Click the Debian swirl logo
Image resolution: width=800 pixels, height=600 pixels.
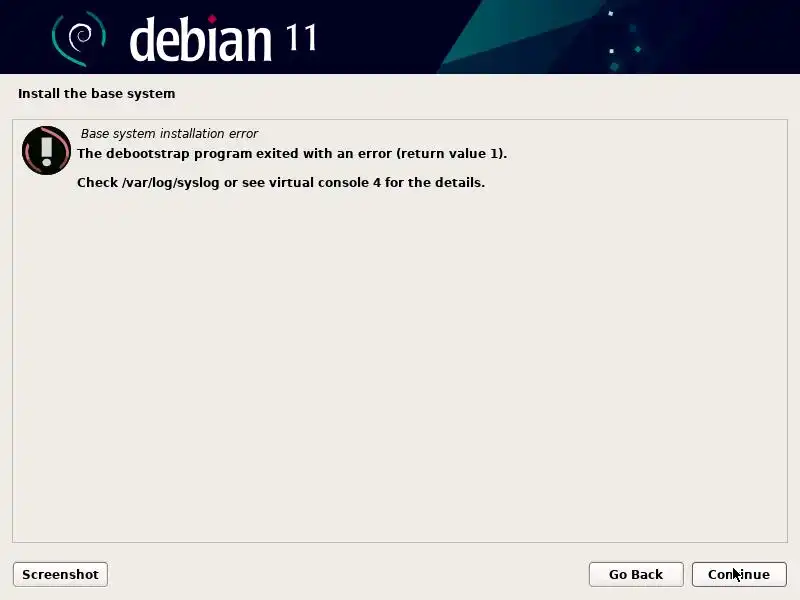pos(79,38)
